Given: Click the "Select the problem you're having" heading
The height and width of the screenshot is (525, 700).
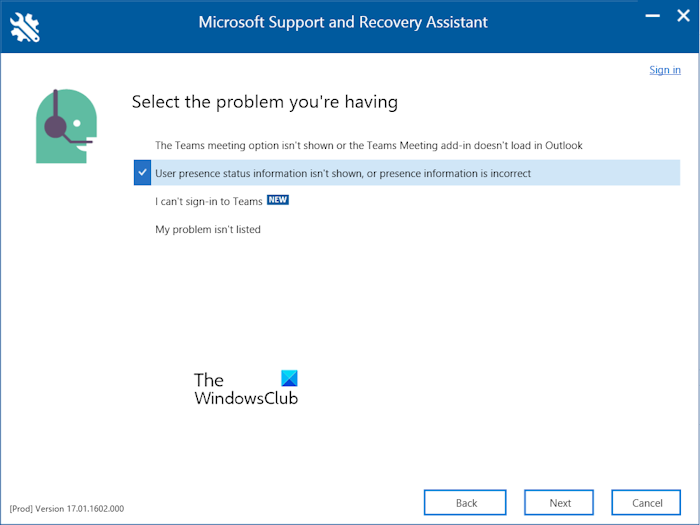Looking at the screenshot, I should pos(265,102).
